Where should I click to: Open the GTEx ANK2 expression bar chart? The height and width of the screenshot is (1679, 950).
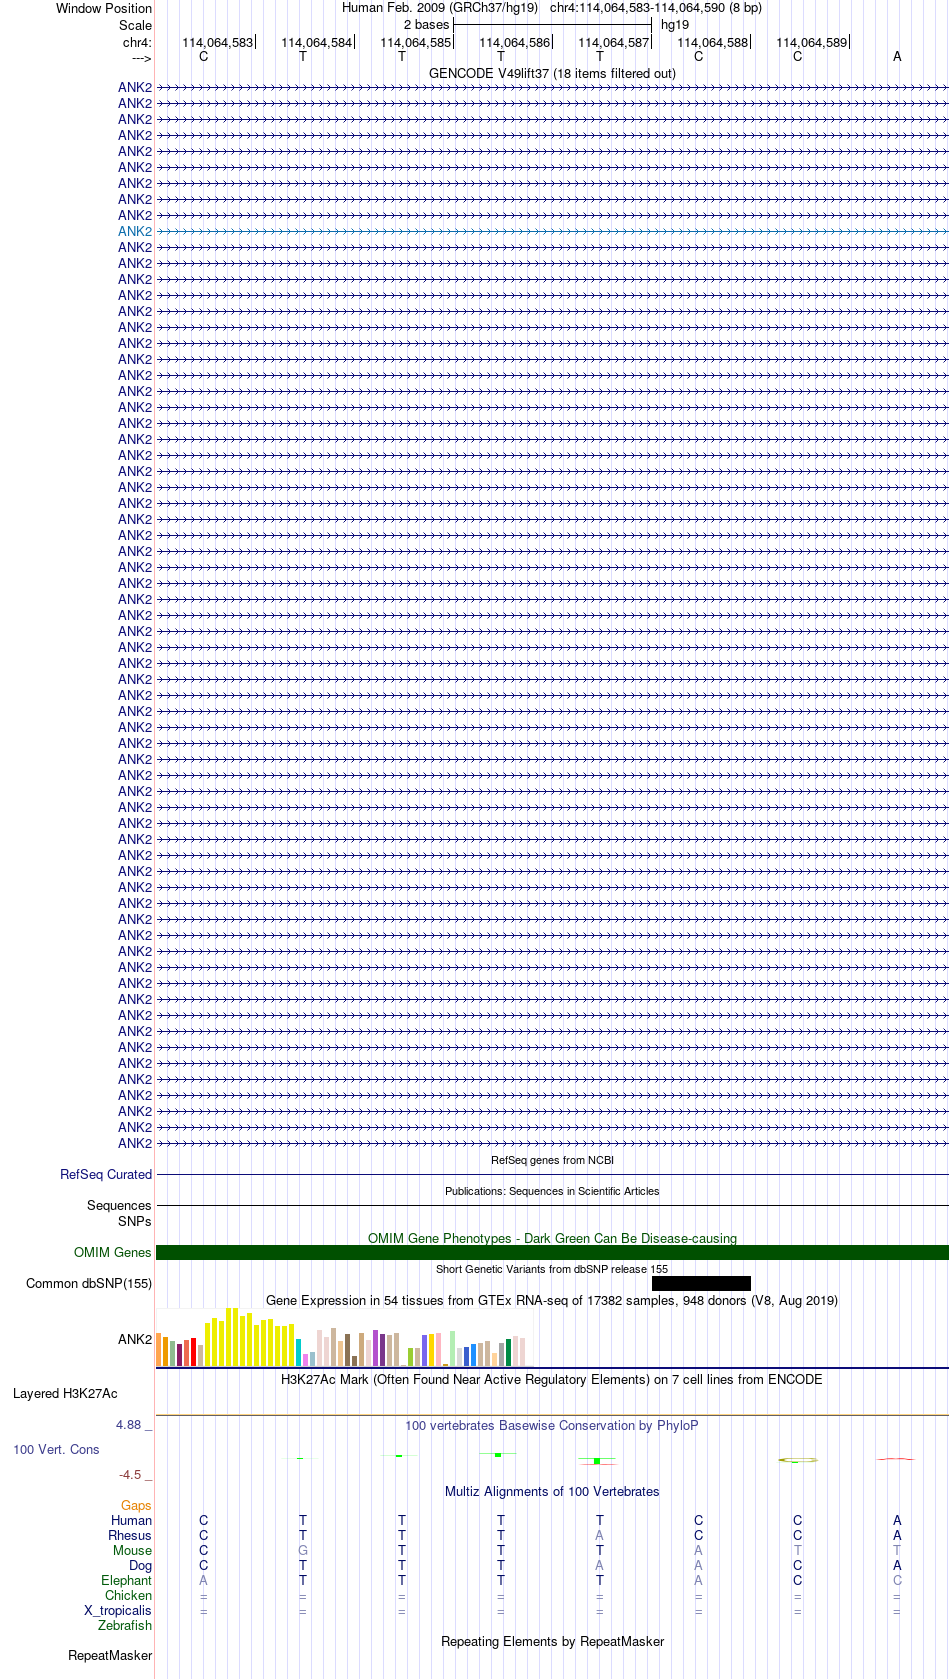(x=343, y=1337)
